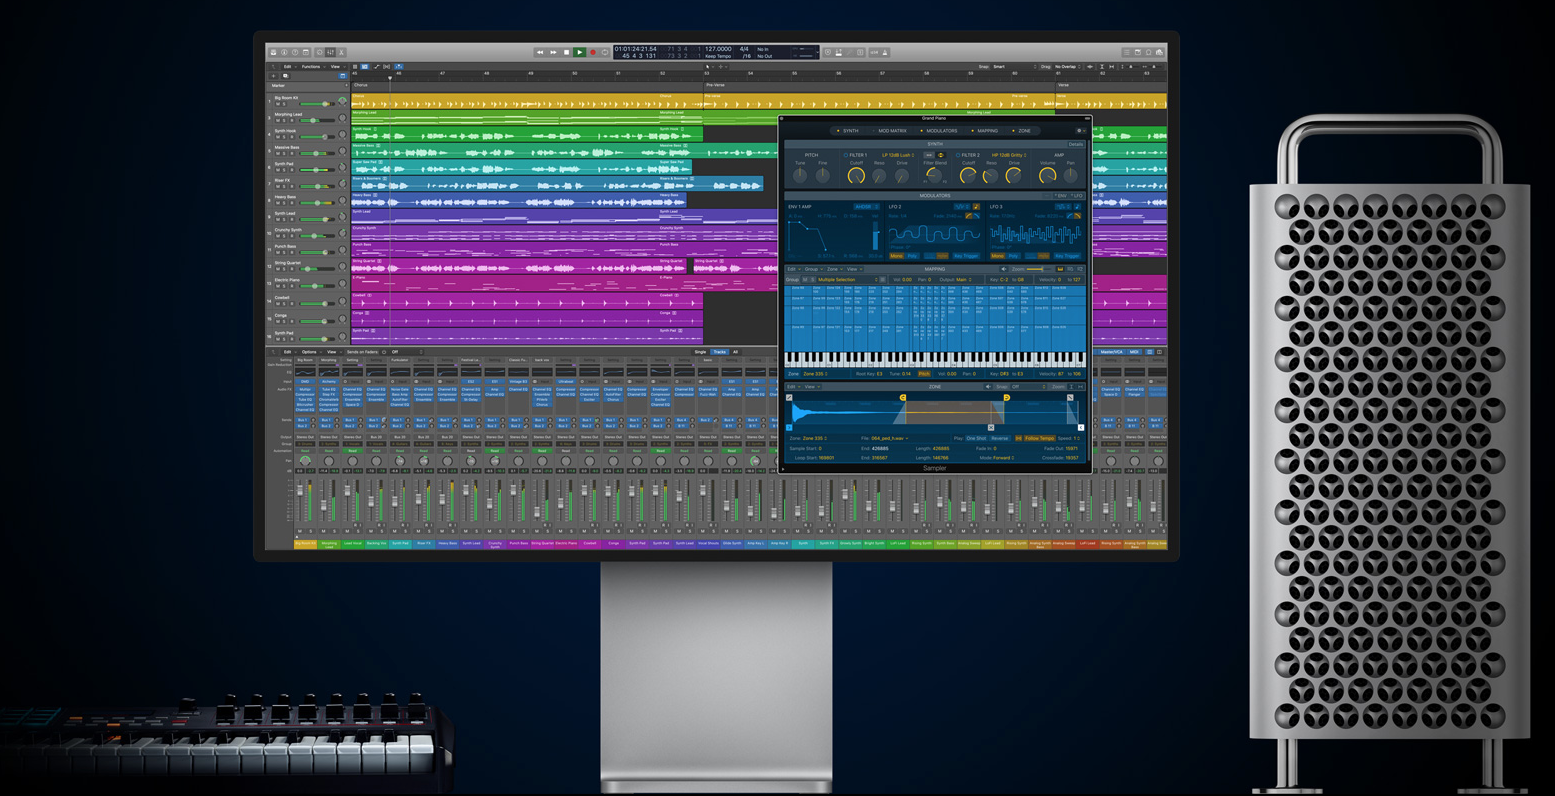Click the Filter 1 Cutoff knob

click(x=856, y=175)
